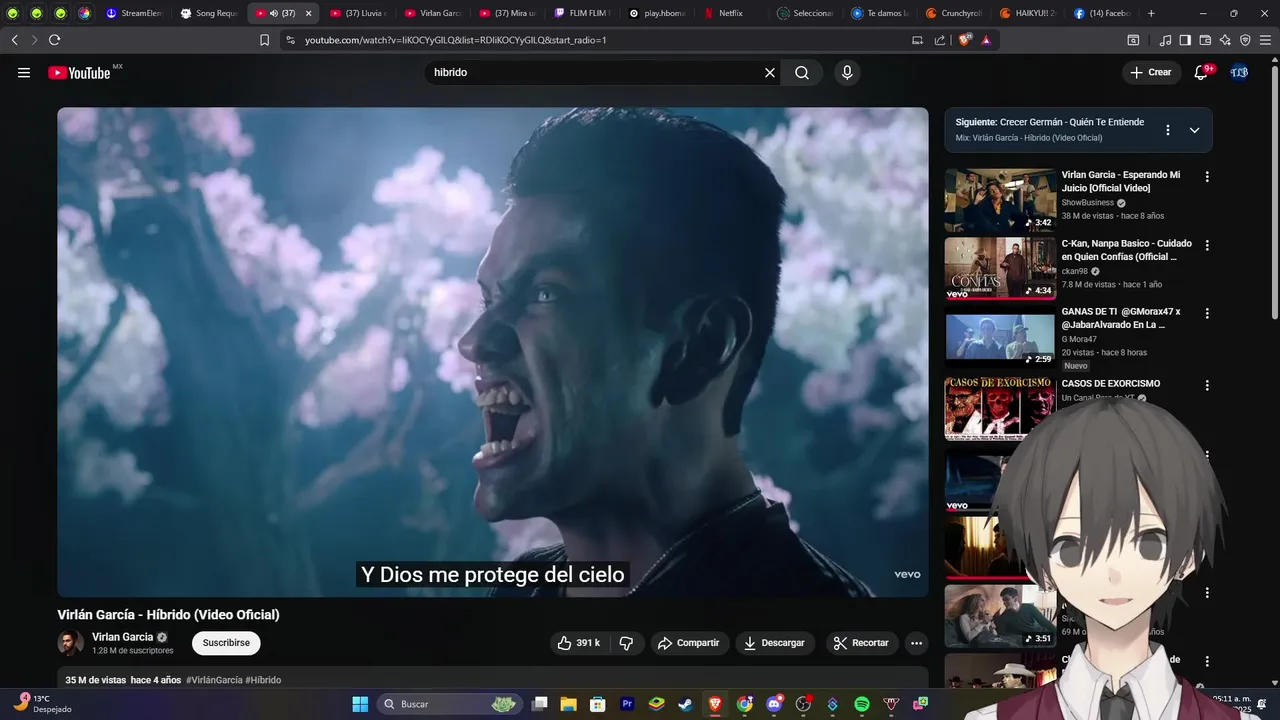
Task: Play Esperando Mi Juicio thumbnail
Action: click(x=1000, y=200)
